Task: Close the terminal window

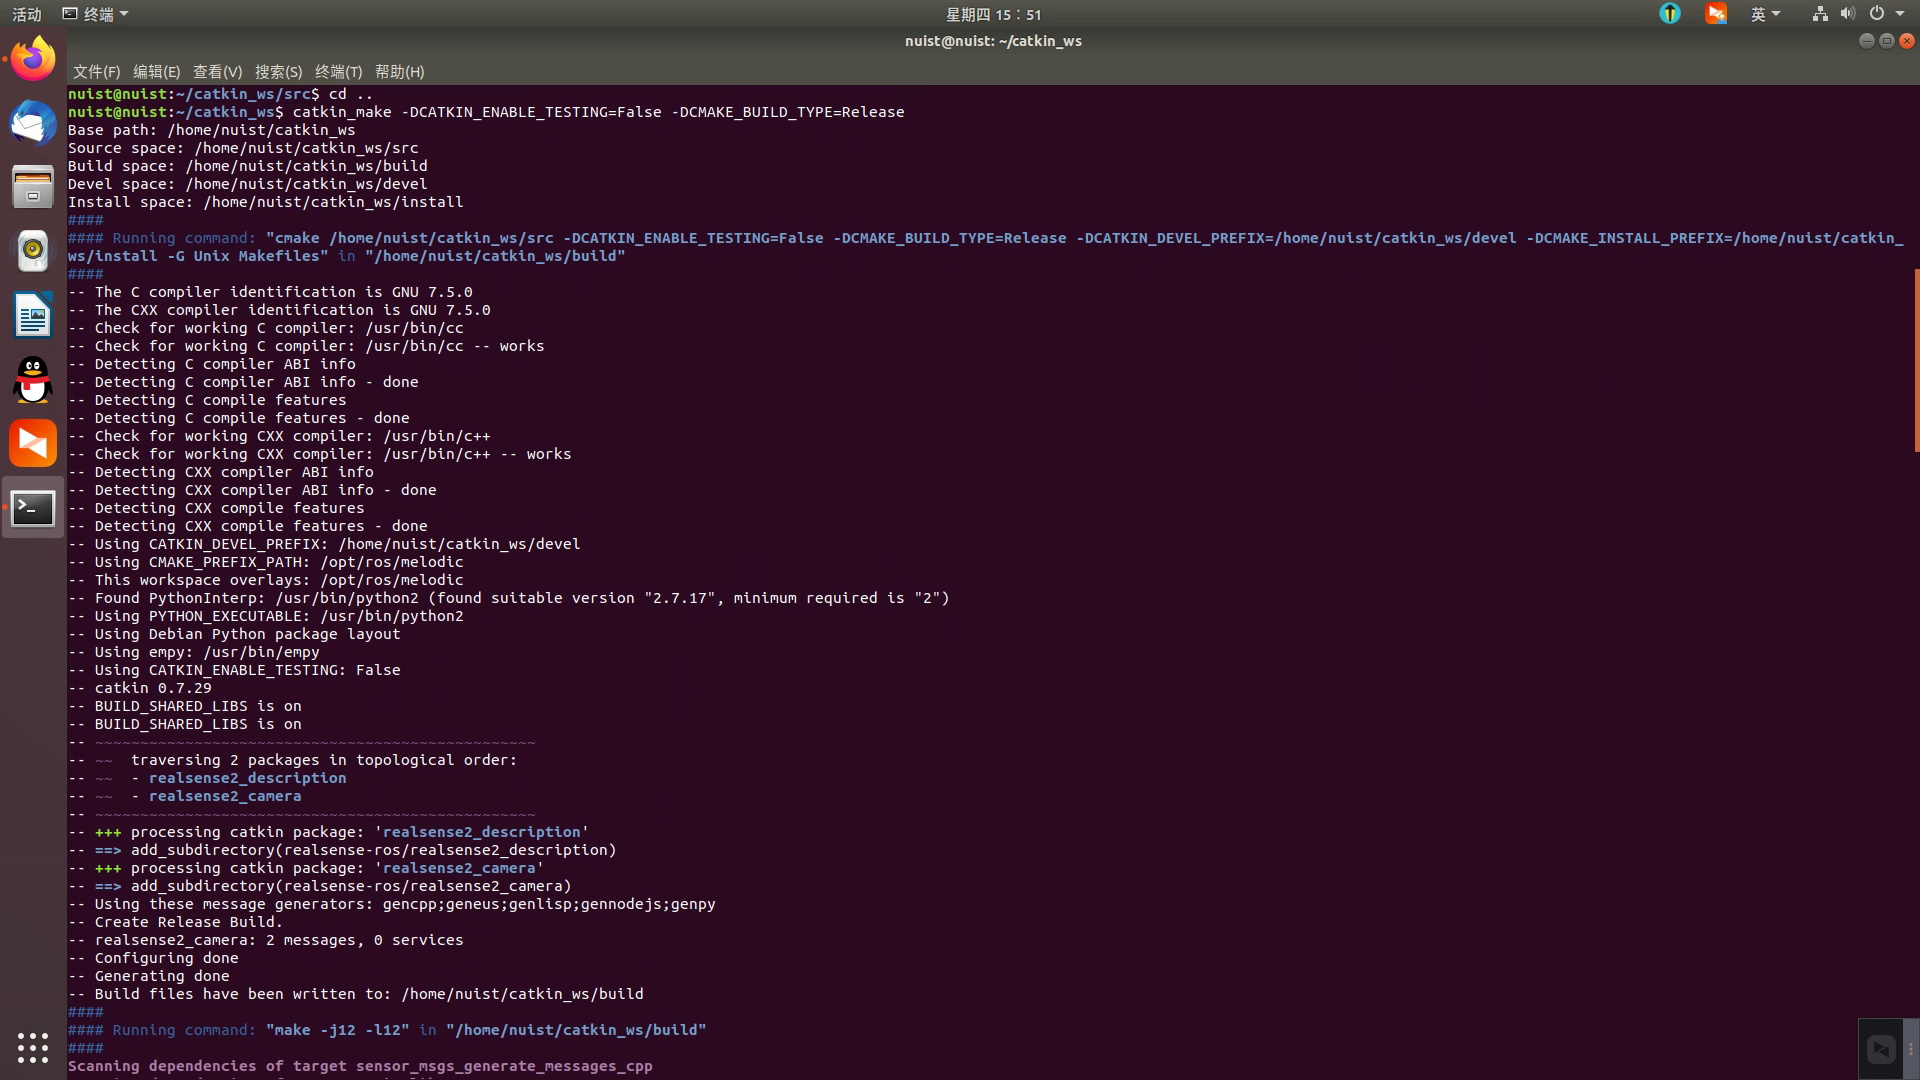Action: click(x=1907, y=41)
